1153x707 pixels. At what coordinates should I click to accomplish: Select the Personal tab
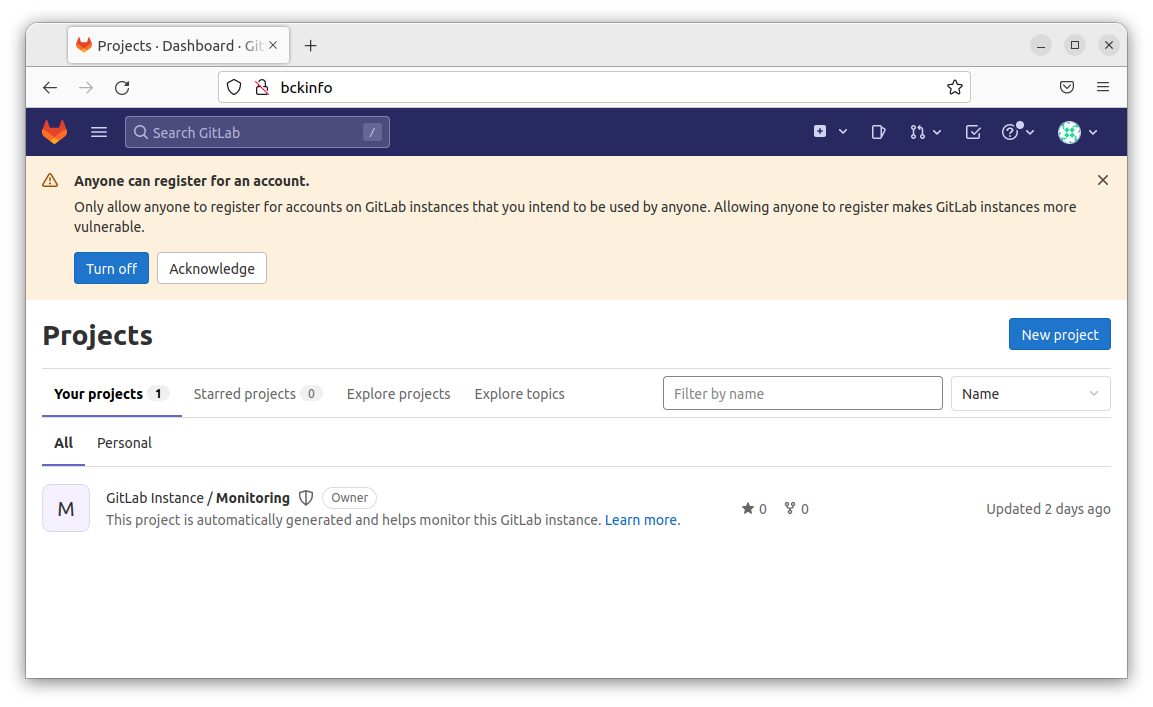(124, 442)
